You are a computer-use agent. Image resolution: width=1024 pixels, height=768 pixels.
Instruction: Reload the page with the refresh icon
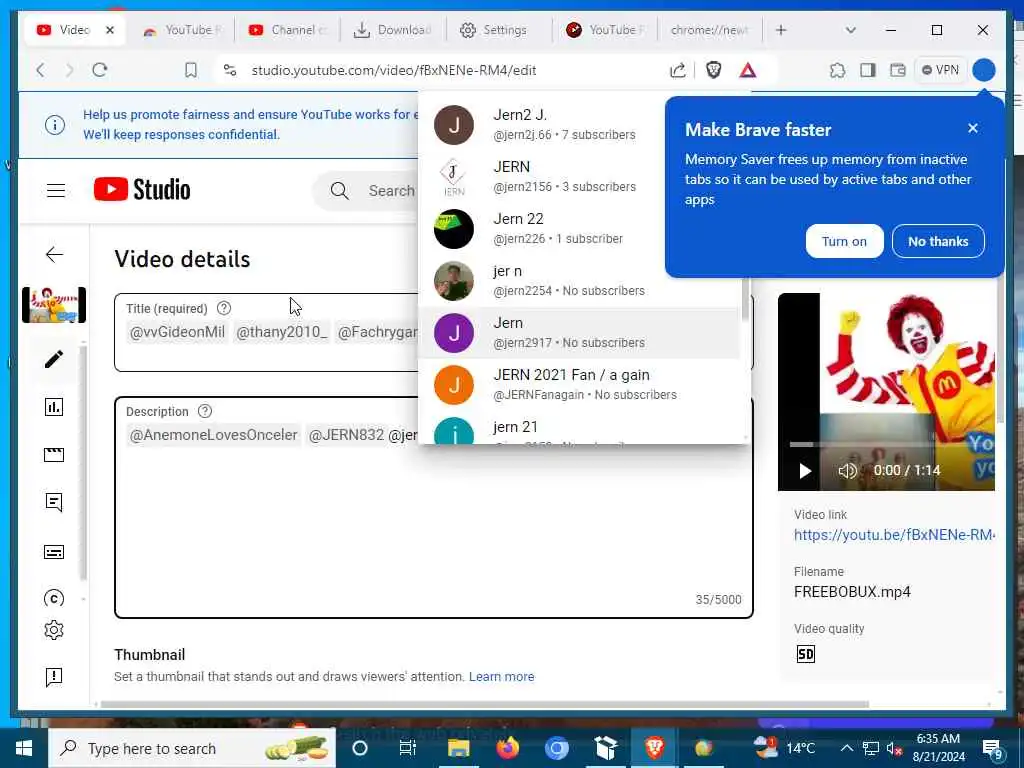point(99,70)
